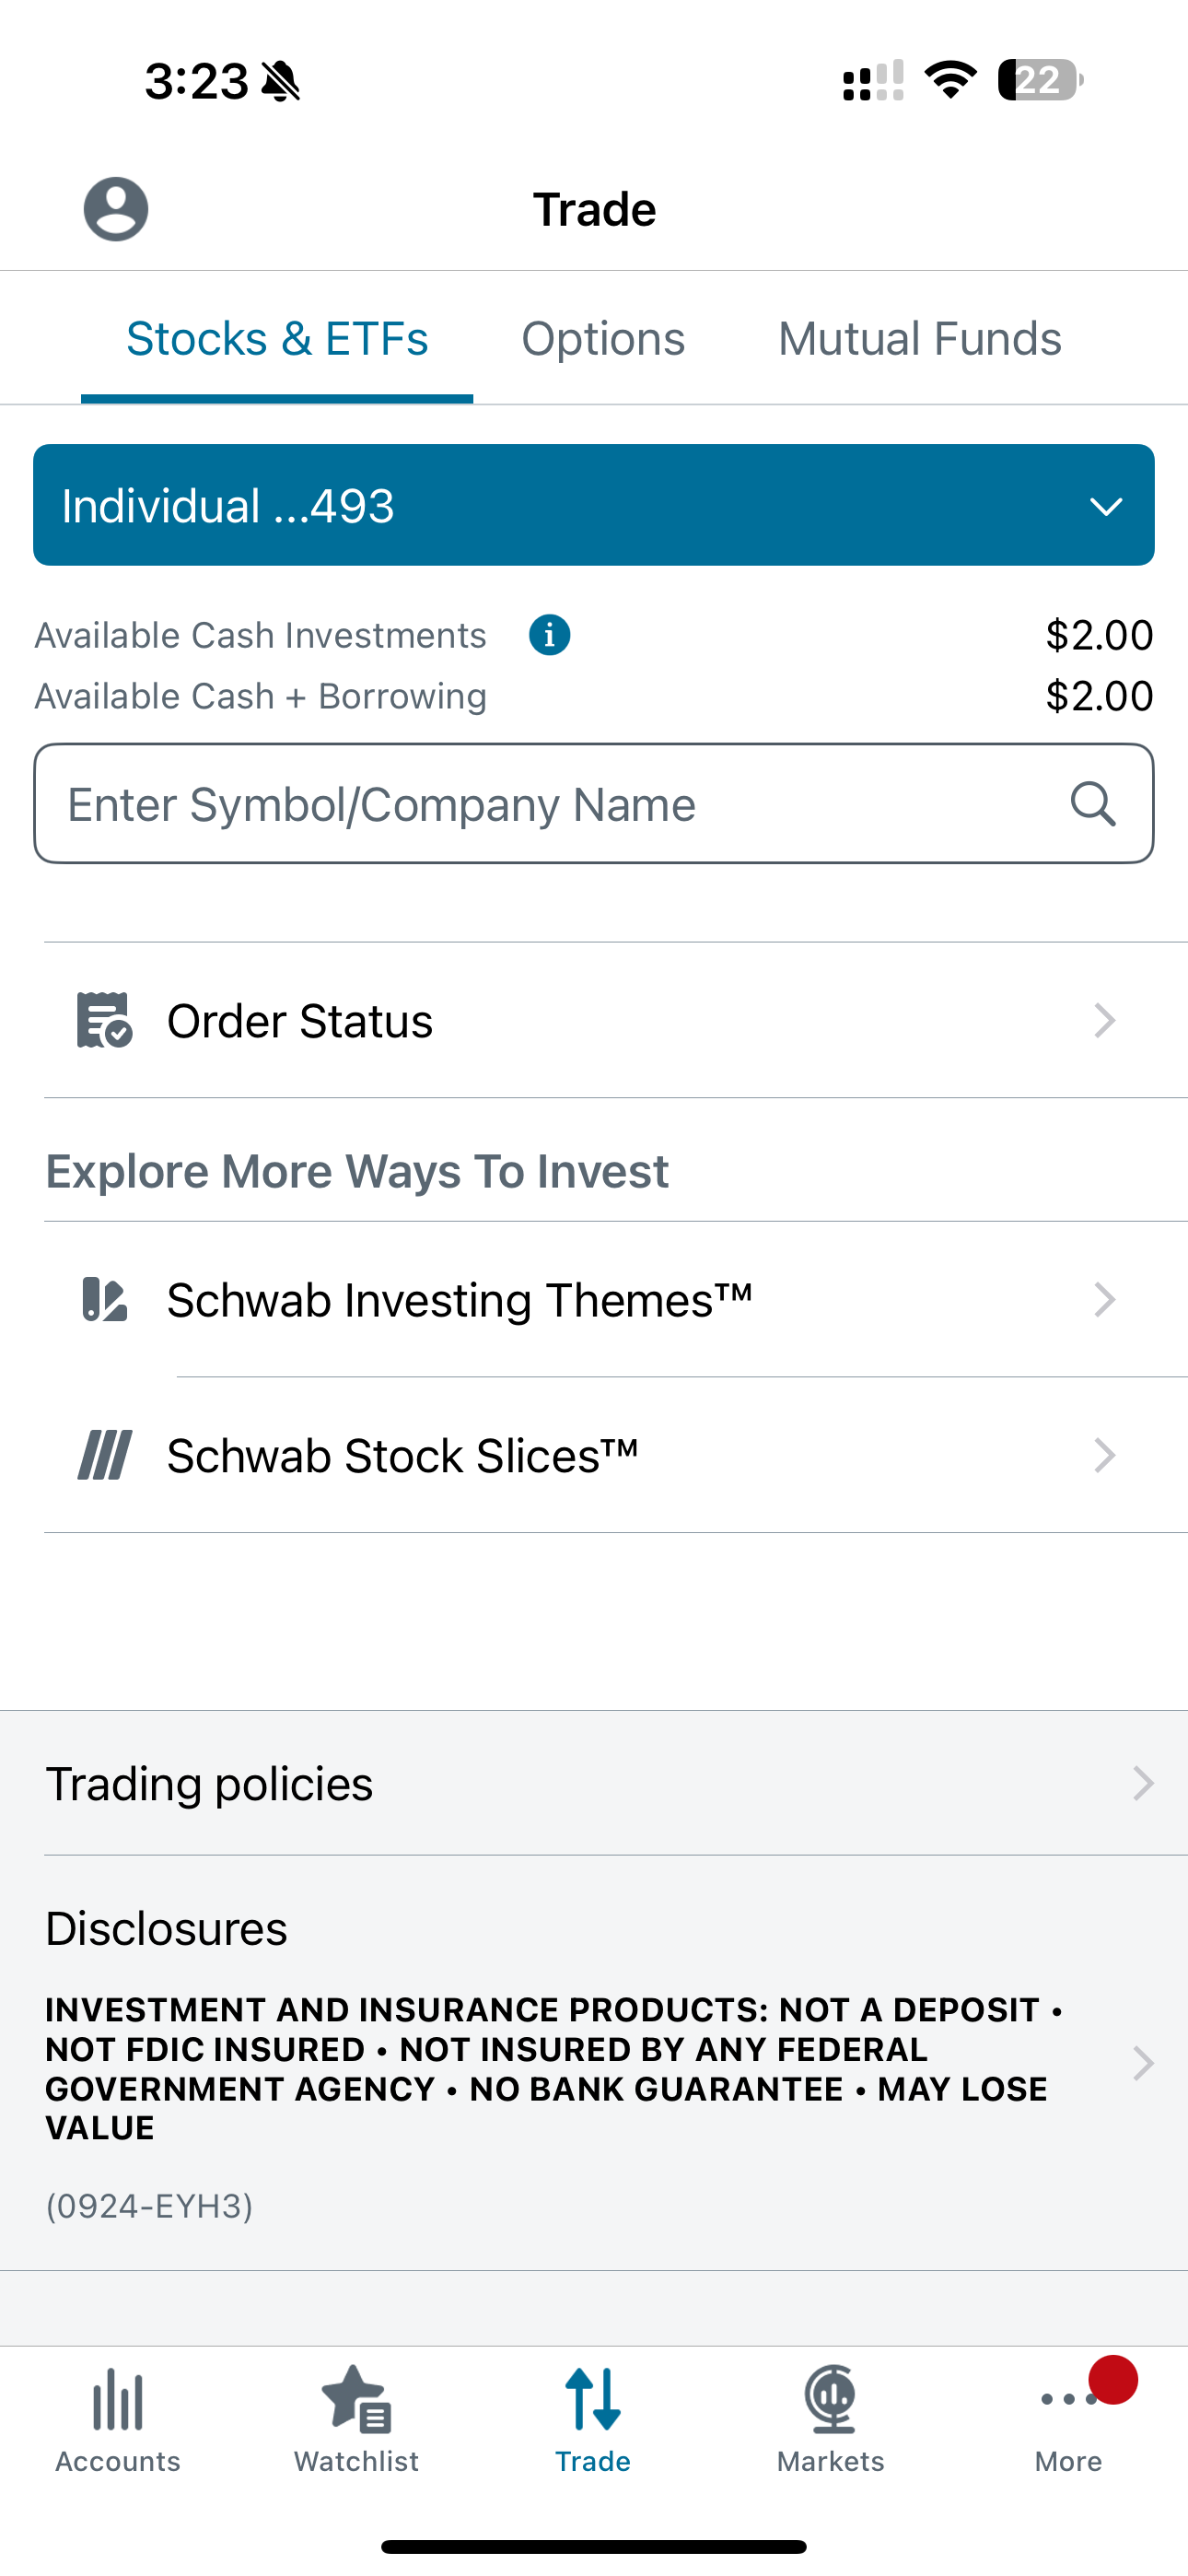The image size is (1188, 2576).
Task: Select the Stocks & ETFs tab
Action: (277, 339)
